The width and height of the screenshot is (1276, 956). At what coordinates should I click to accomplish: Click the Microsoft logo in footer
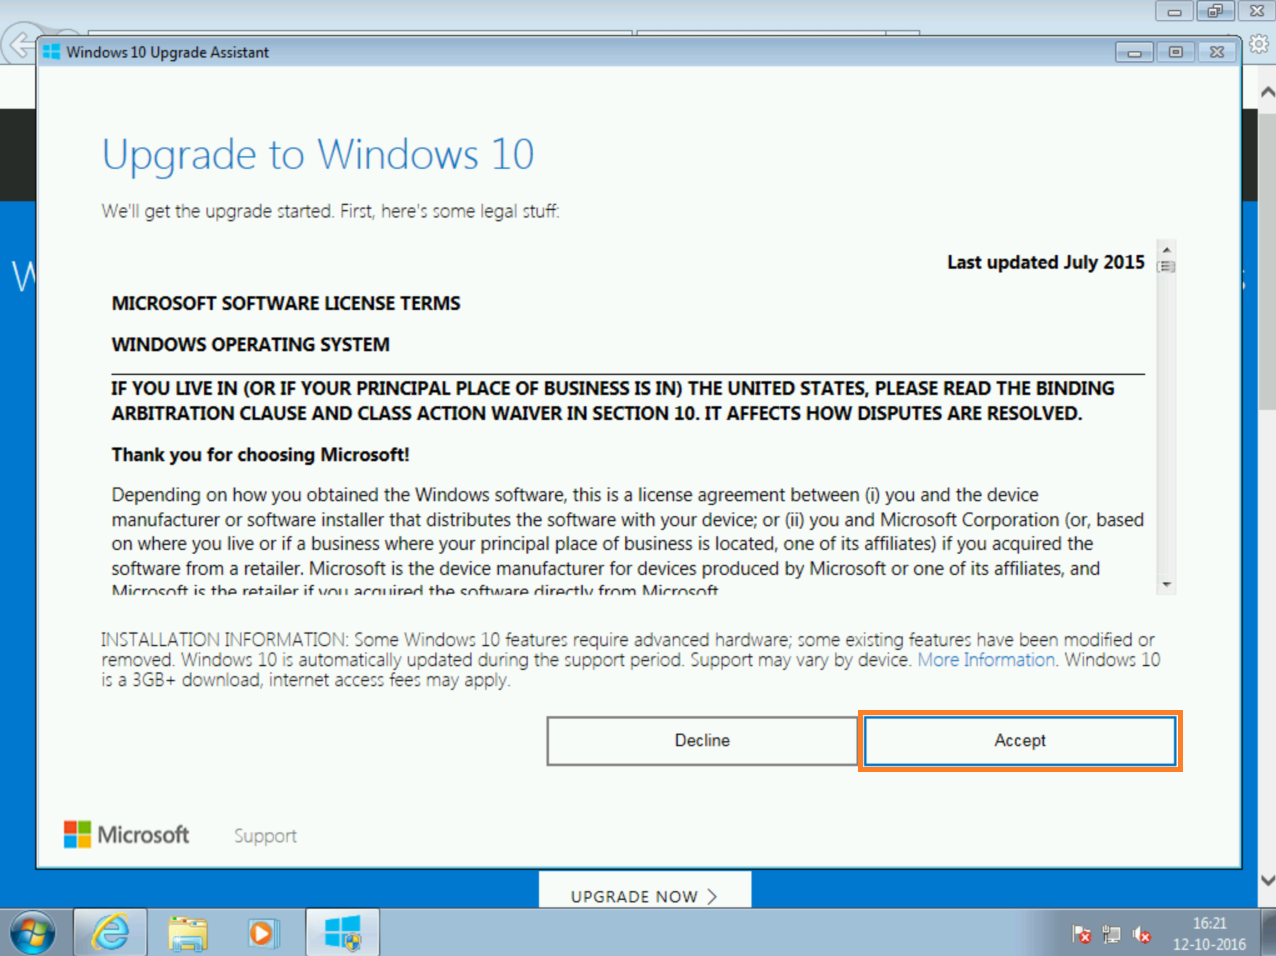tap(127, 834)
